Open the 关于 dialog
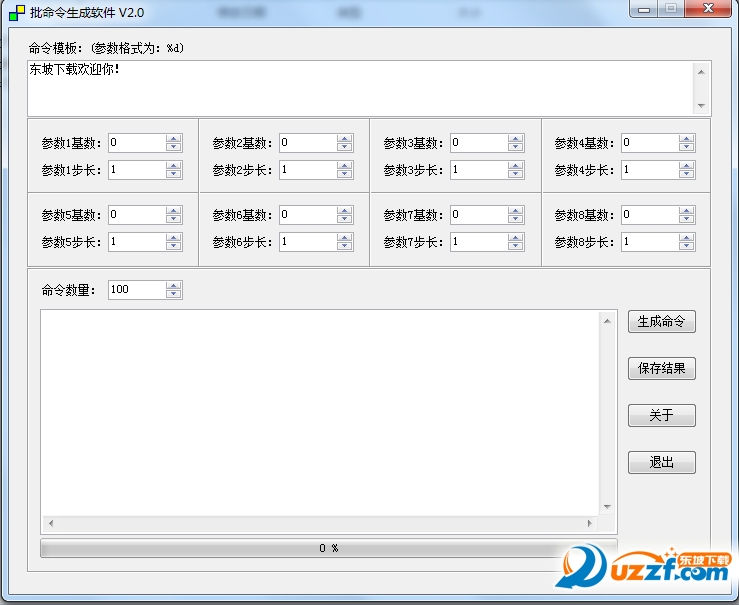Screen dimensions: 739x605 (661, 415)
